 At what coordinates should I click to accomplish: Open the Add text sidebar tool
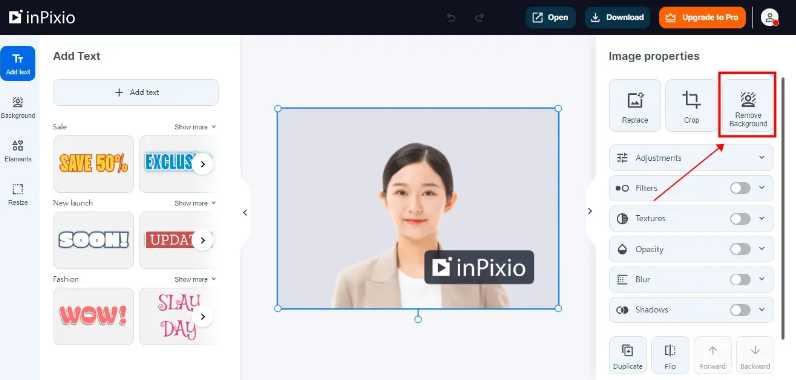18,63
